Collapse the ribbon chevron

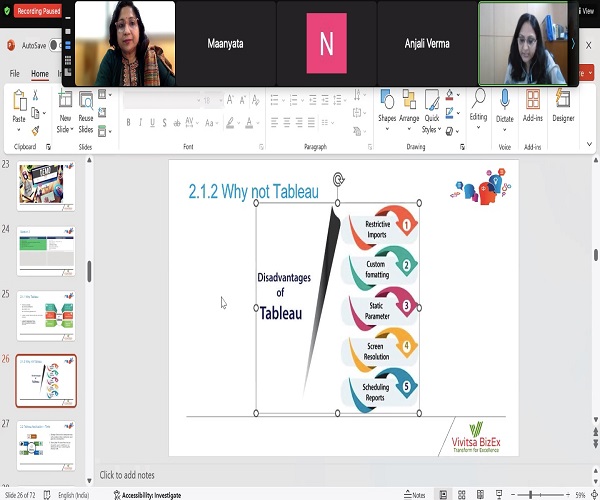(589, 144)
